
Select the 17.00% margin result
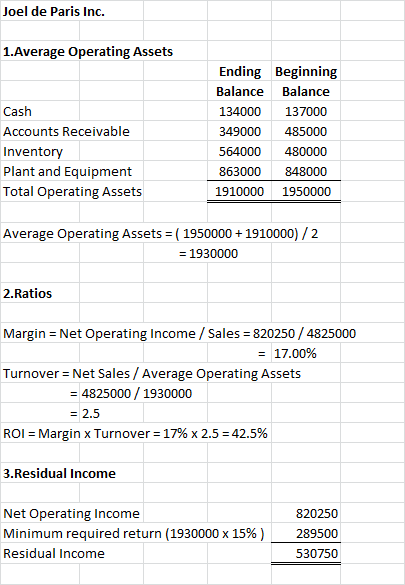click(295, 353)
